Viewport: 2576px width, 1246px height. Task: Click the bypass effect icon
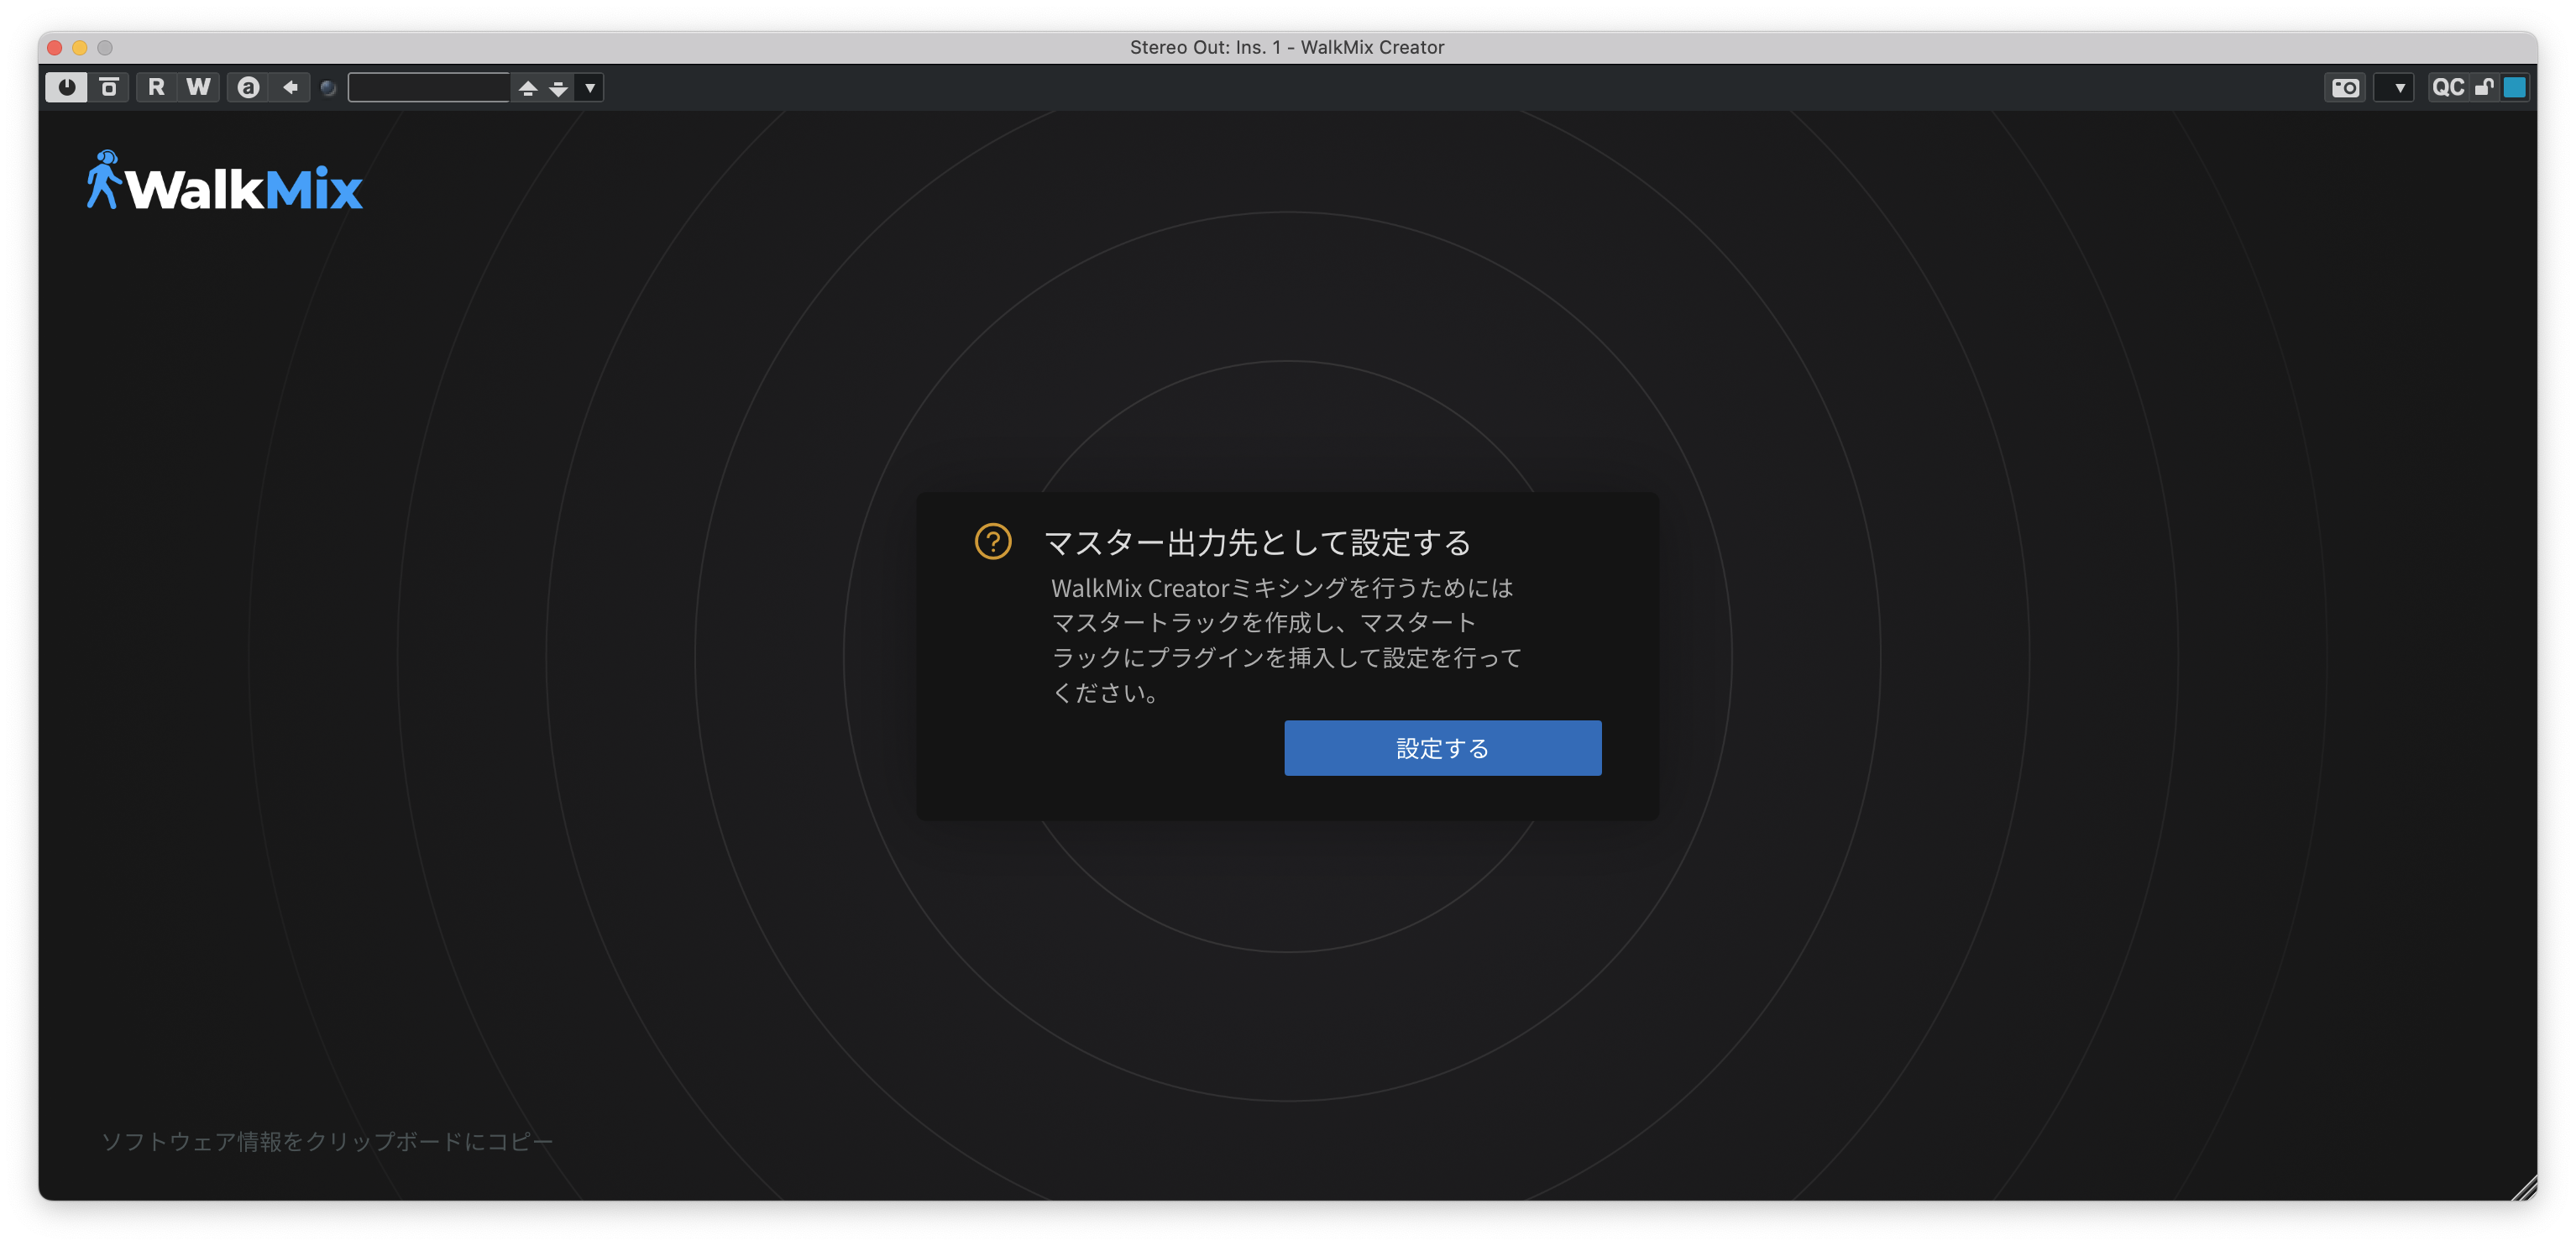[109, 87]
